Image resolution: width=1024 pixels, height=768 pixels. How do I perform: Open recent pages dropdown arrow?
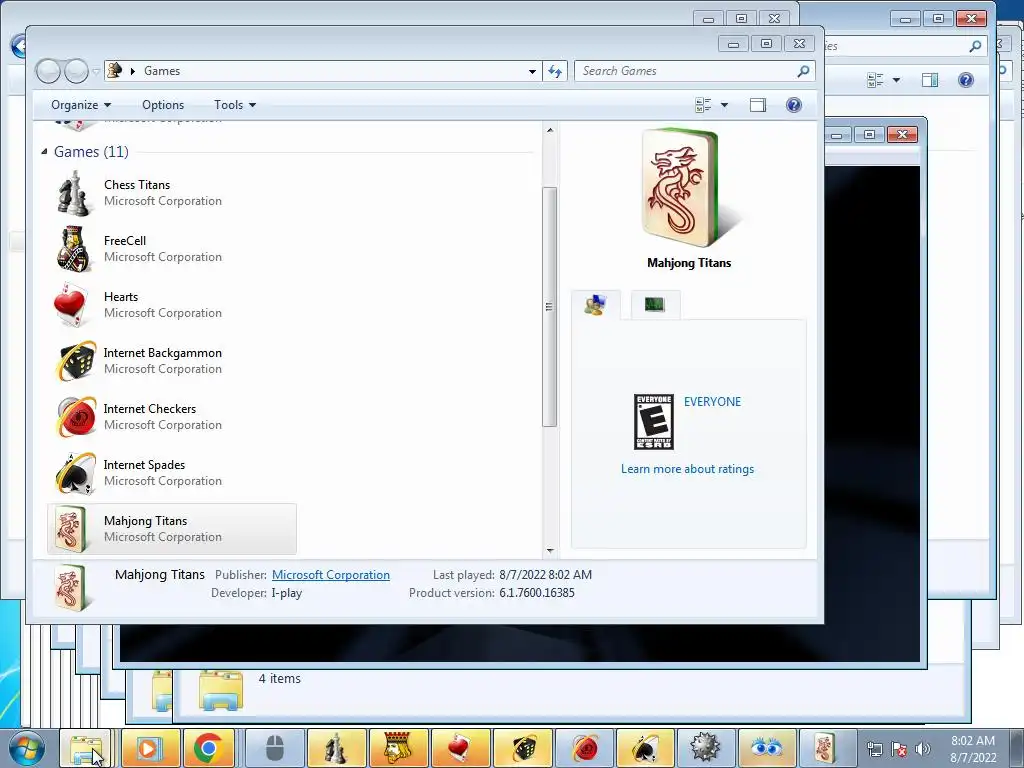[x=96, y=71]
